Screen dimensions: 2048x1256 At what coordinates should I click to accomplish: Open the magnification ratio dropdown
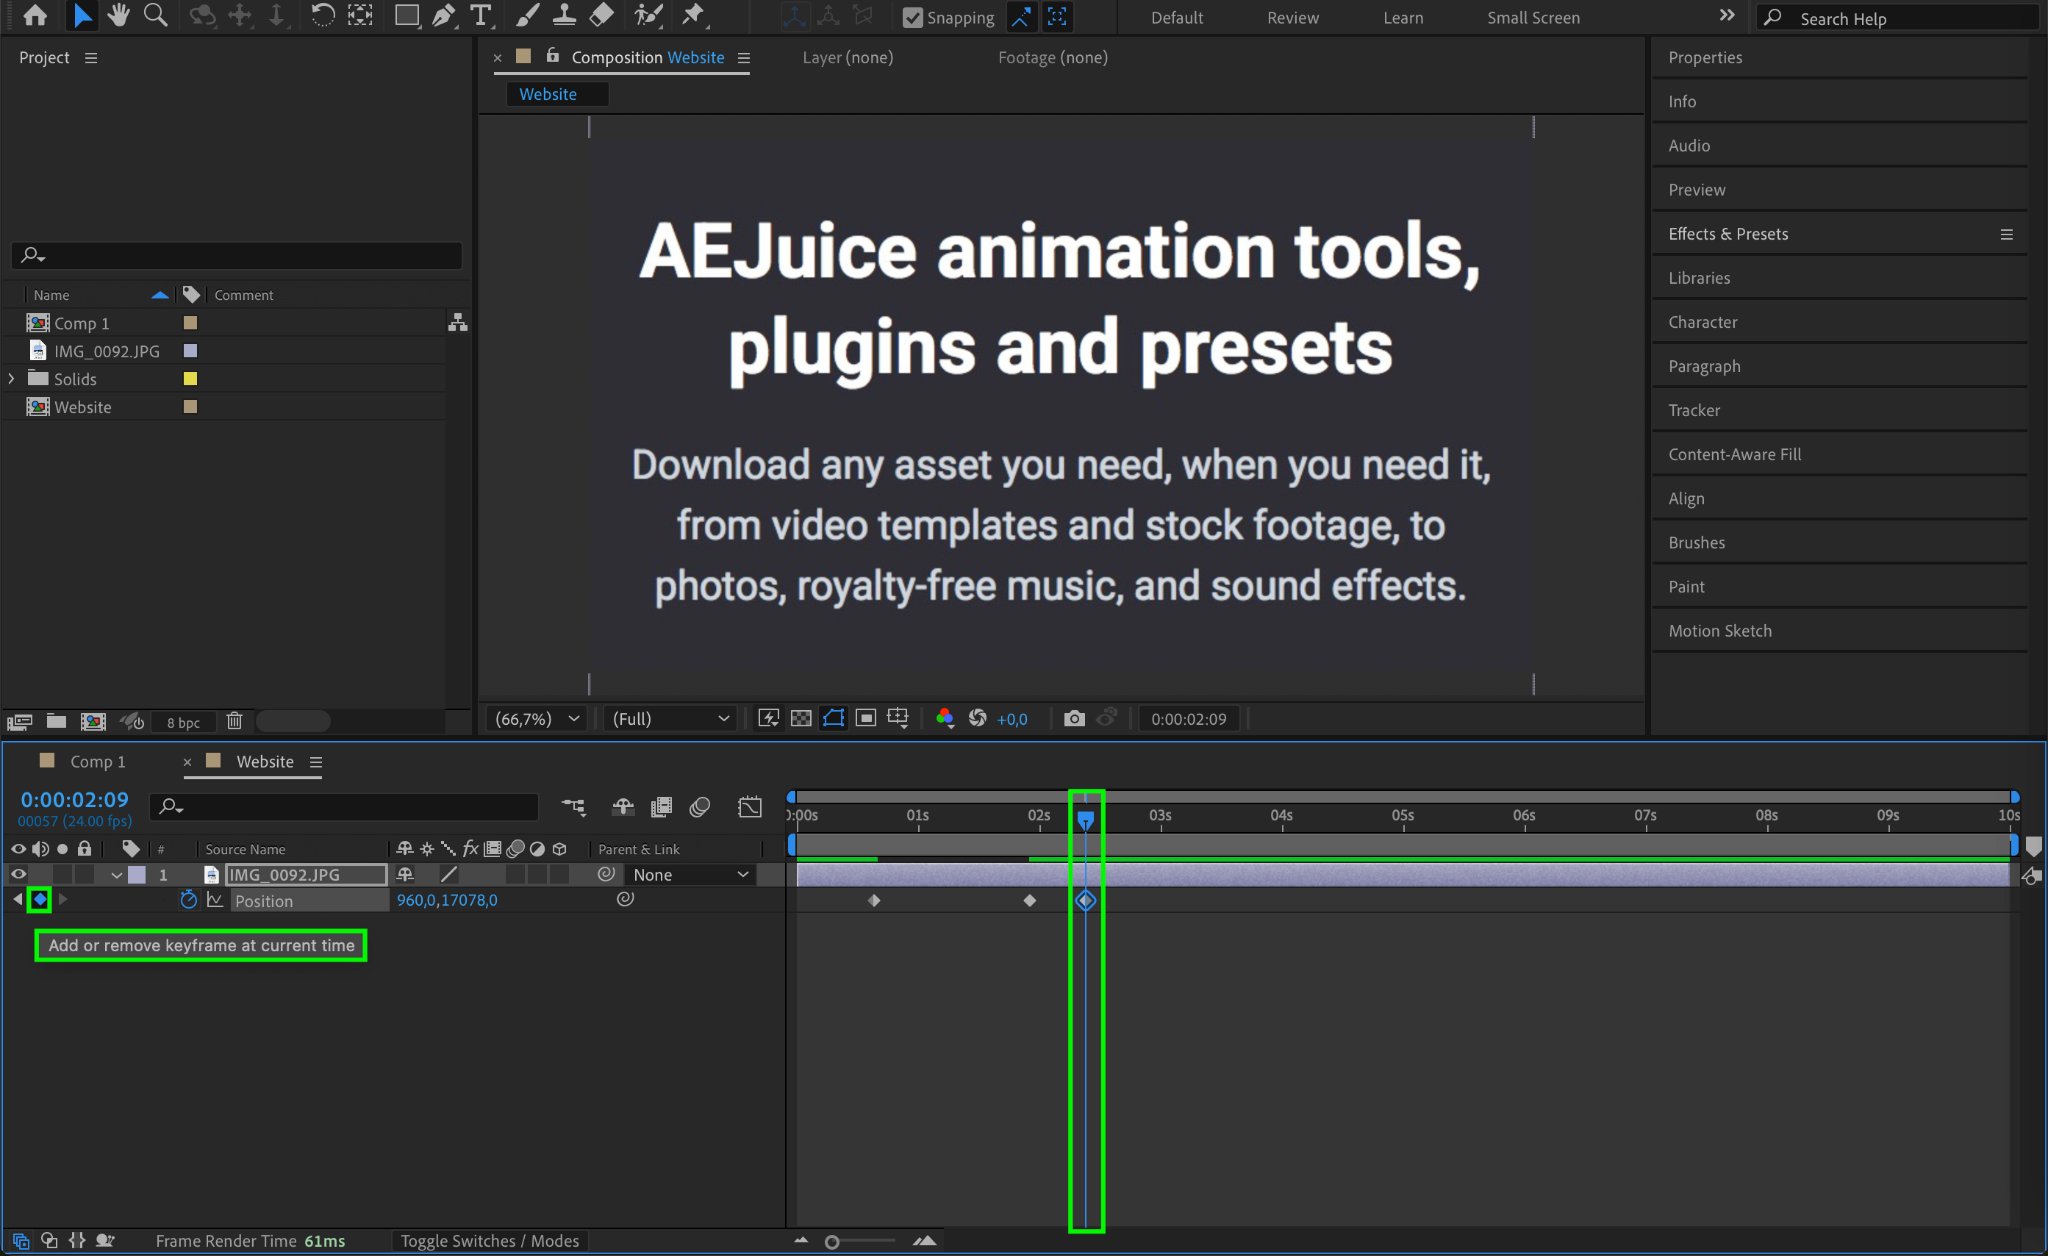(538, 719)
